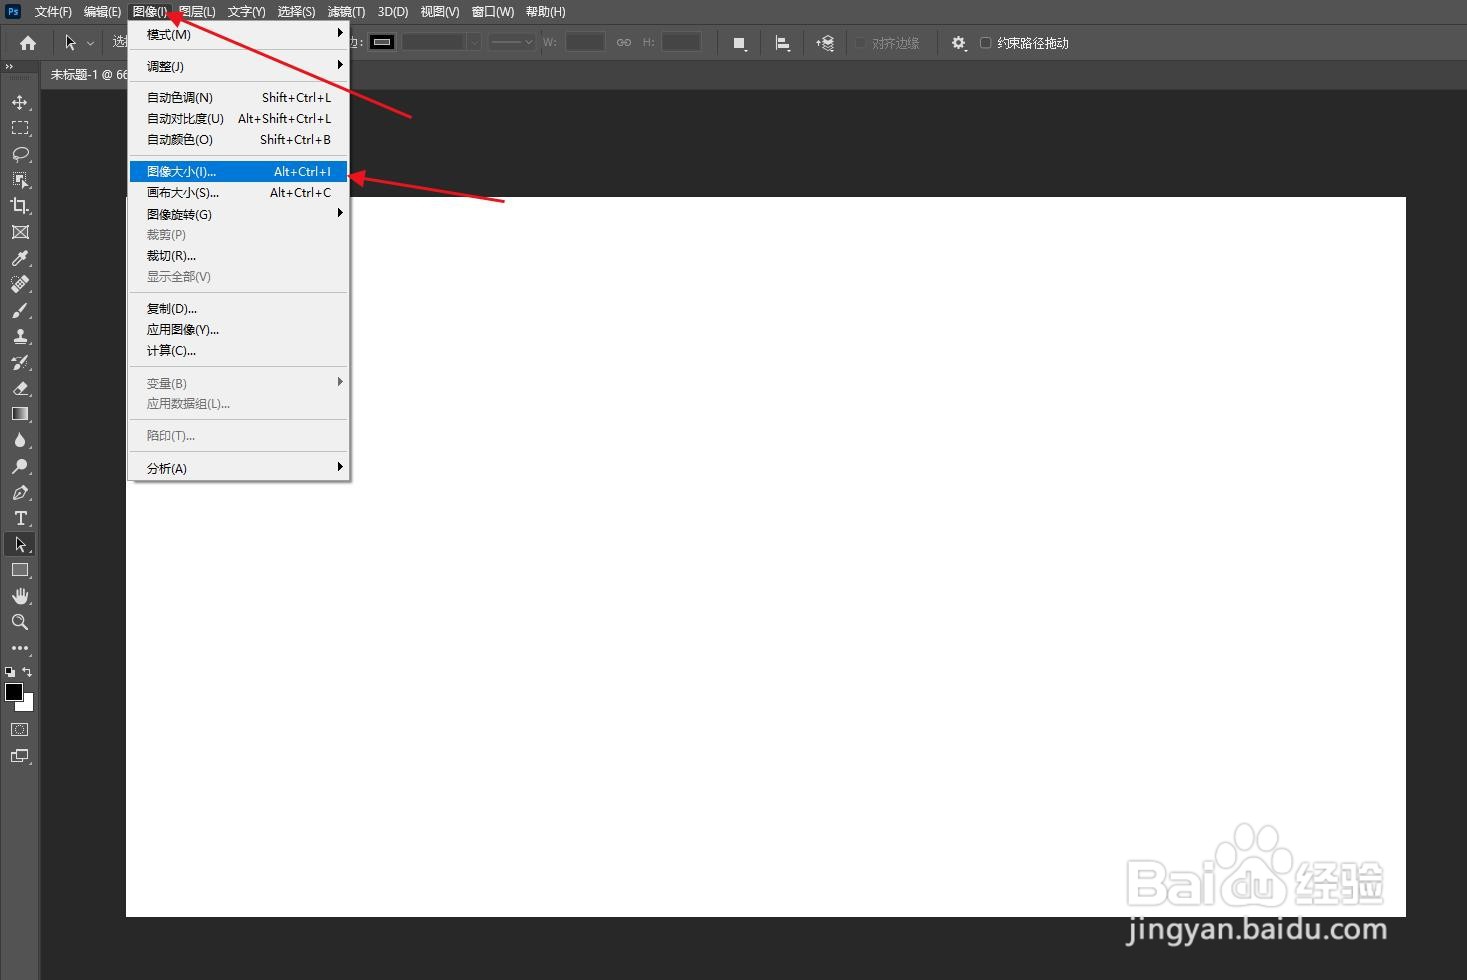Select the Object Selection tool
Image resolution: width=1467 pixels, height=980 pixels.
point(20,180)
